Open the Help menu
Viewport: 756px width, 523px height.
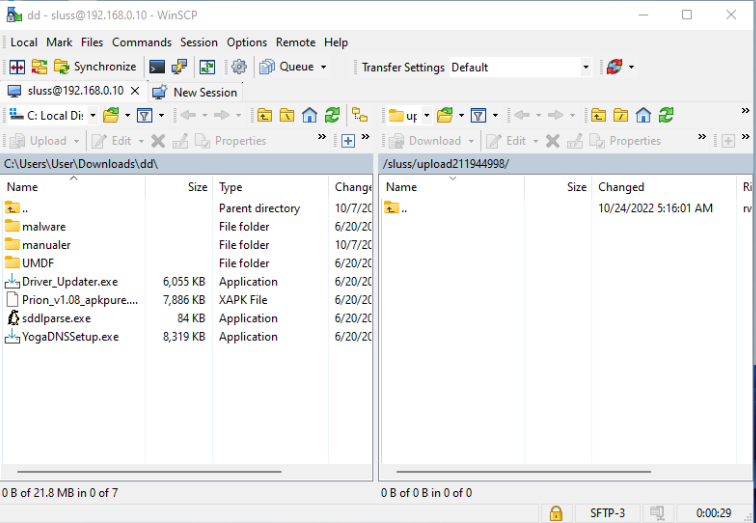[x=336, y=42]
